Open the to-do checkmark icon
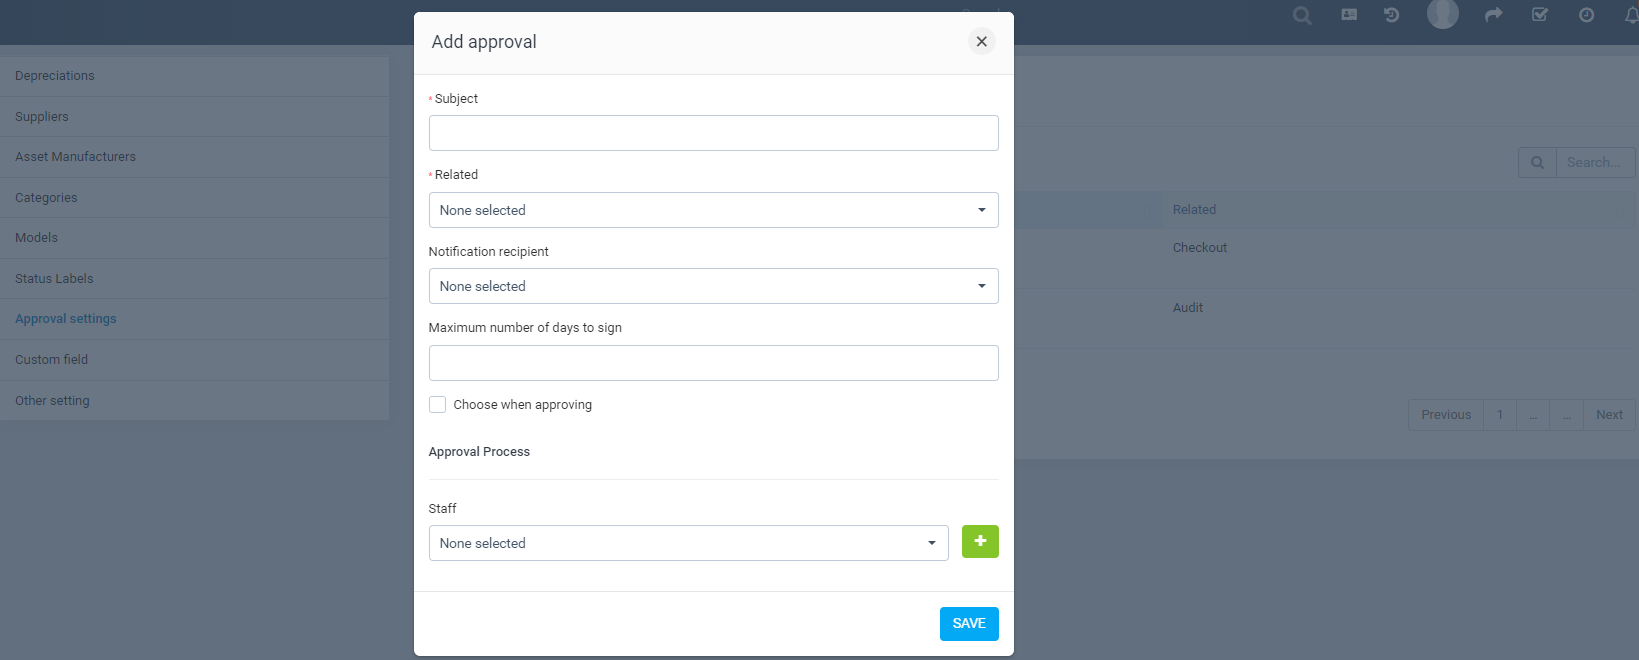This screenshot has height=660, width=1639. 1540,15
